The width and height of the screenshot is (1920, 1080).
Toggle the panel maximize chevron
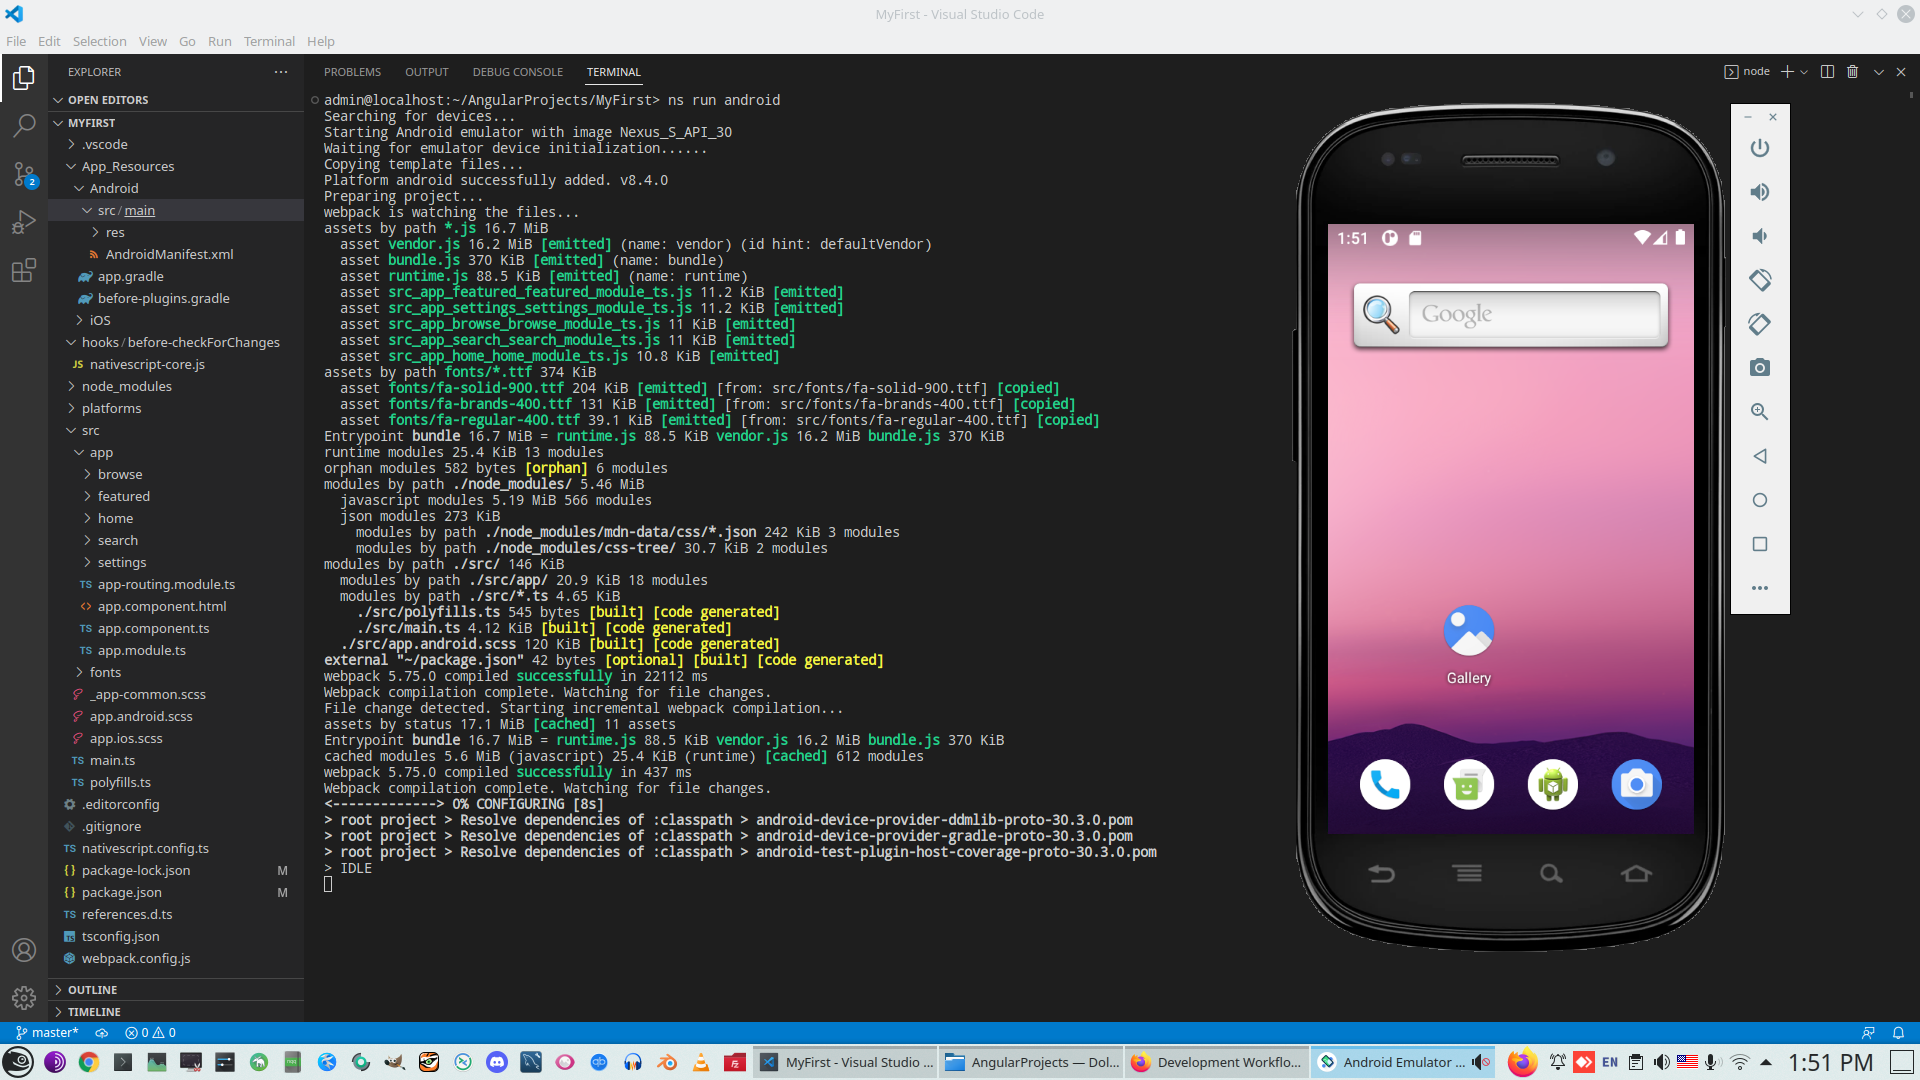click(x=1878, y=72)
